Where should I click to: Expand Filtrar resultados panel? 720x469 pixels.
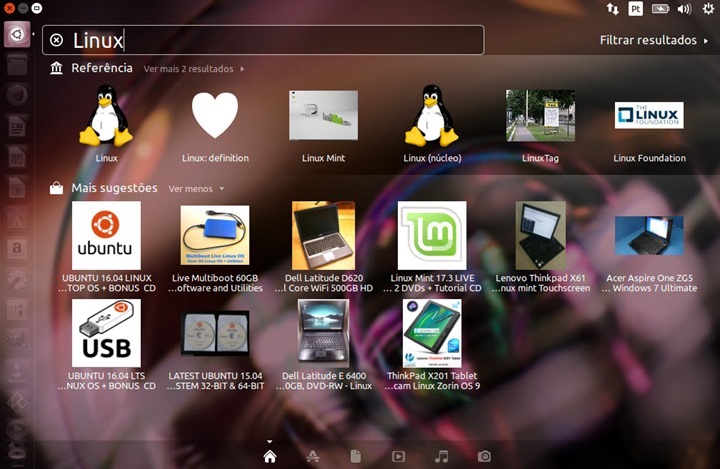coord(654,40)
